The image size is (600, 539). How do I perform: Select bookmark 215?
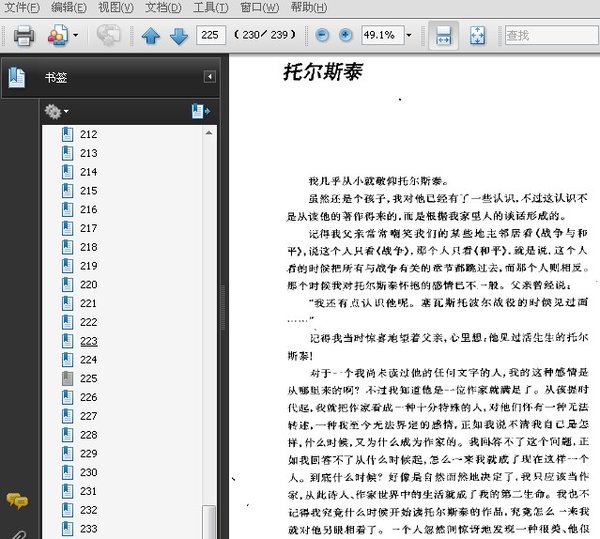tap(89, 191)
